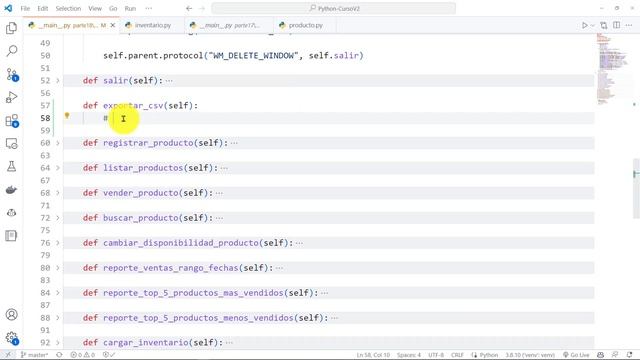Place cursor on exportar_csv function name

pos(133,106)
